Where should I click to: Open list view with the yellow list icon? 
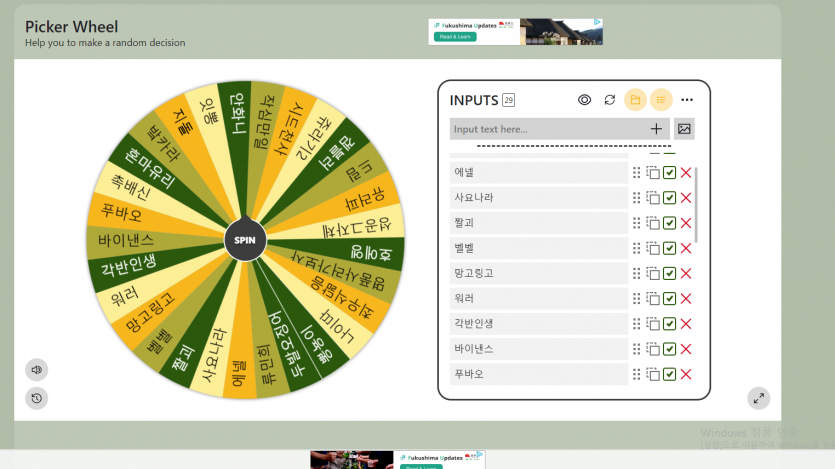(x=661, y=100)
